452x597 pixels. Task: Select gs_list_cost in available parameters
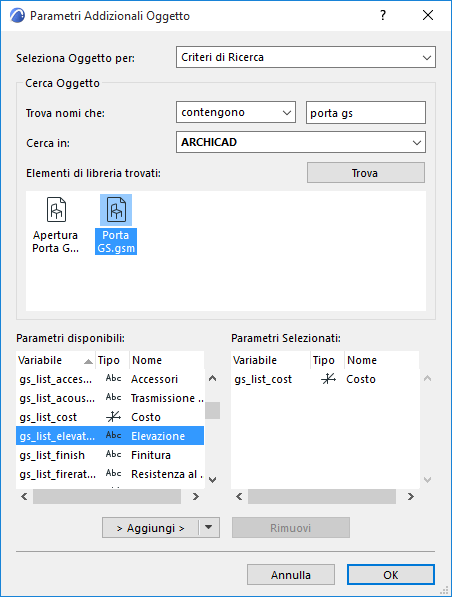(x=110, y=417)
